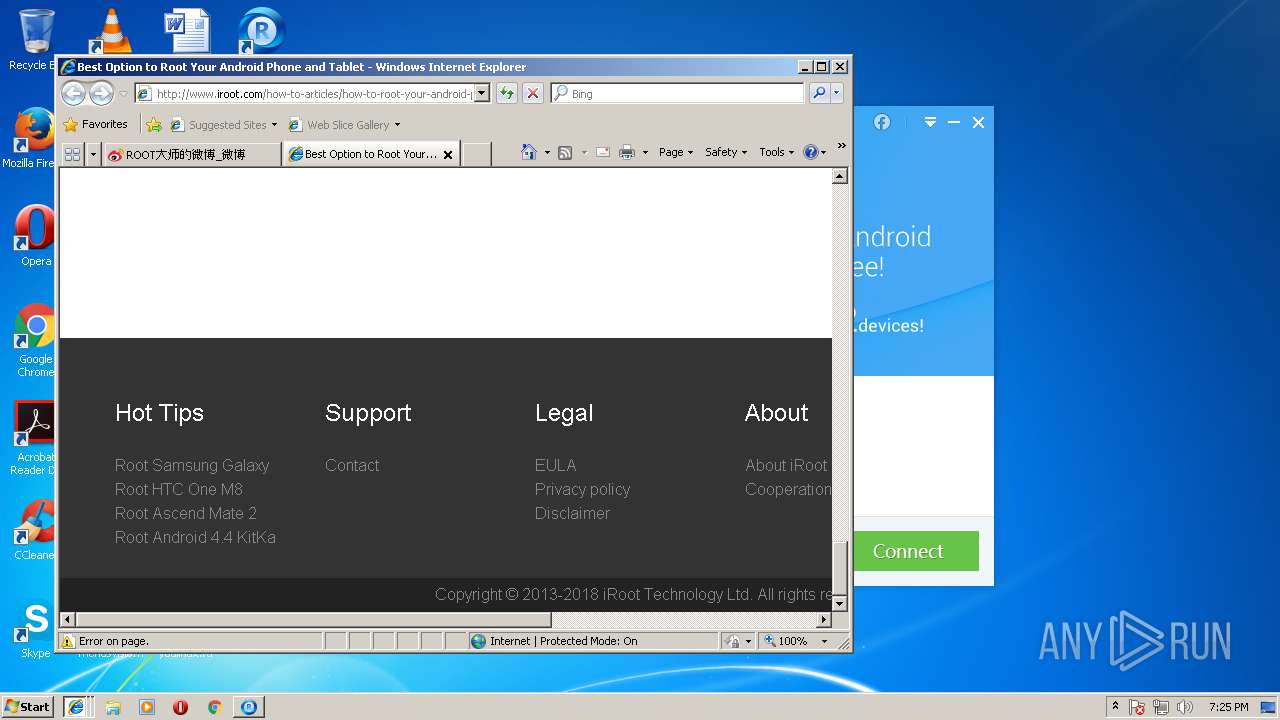Expand the command bar overflow chevron
The image size is (1280, 720).
pyautogui.click(x=841, y=146)
